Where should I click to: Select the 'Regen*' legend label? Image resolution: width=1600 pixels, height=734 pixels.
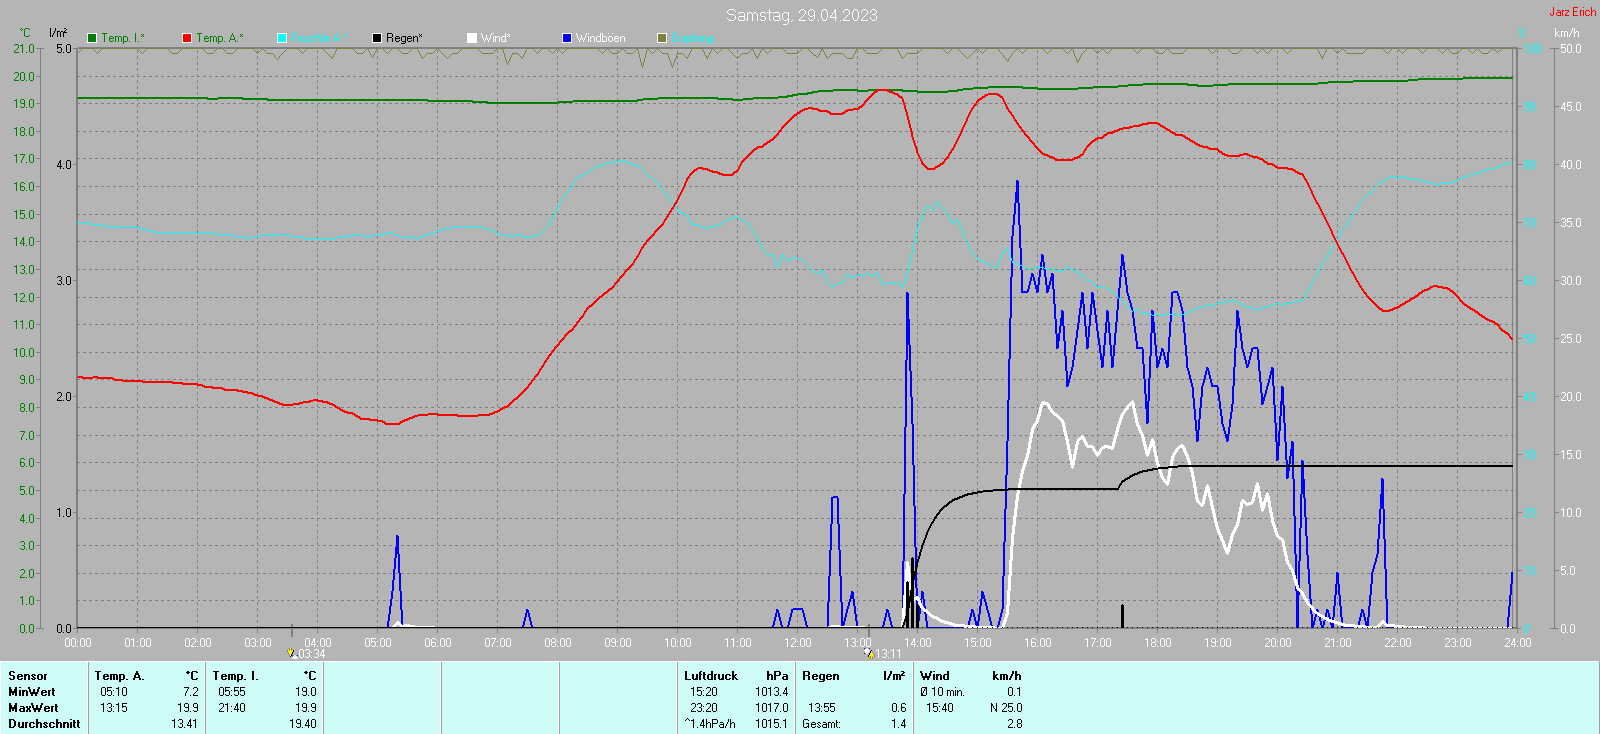coord(404,38)
